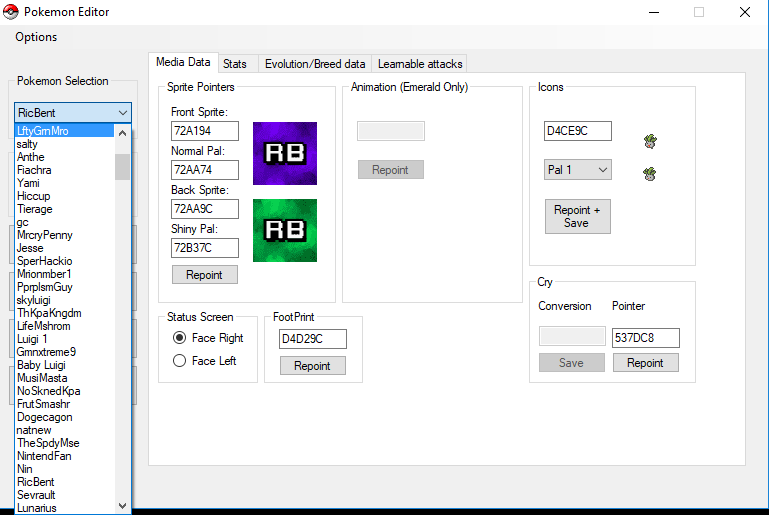Open the Options menu
769x515 pixels.
(36, 37)
